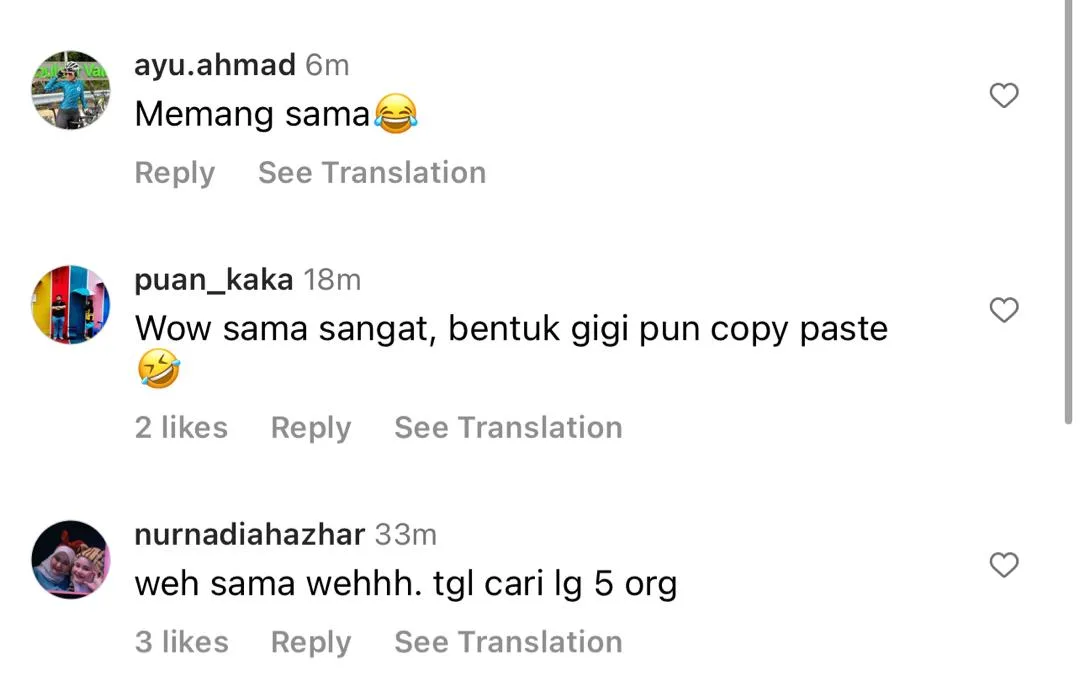Show translation for nurnadiahazhar's comment

508,642
